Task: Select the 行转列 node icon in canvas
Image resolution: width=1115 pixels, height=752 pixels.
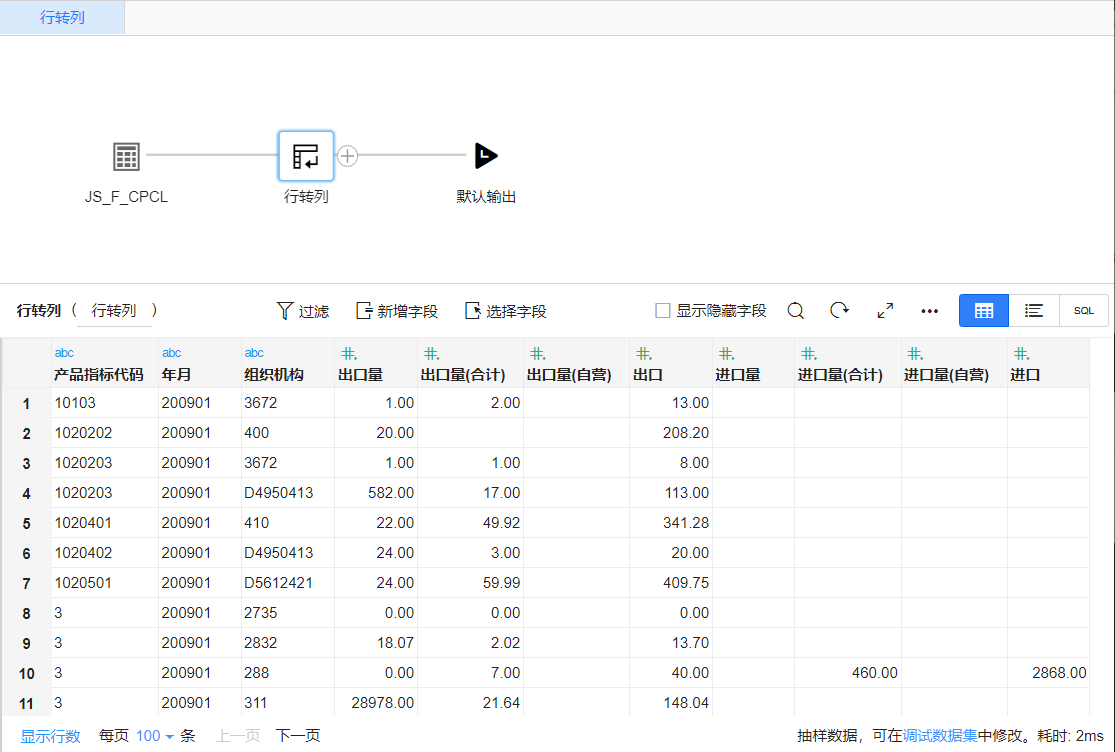Action: click(x=306, y=157)
